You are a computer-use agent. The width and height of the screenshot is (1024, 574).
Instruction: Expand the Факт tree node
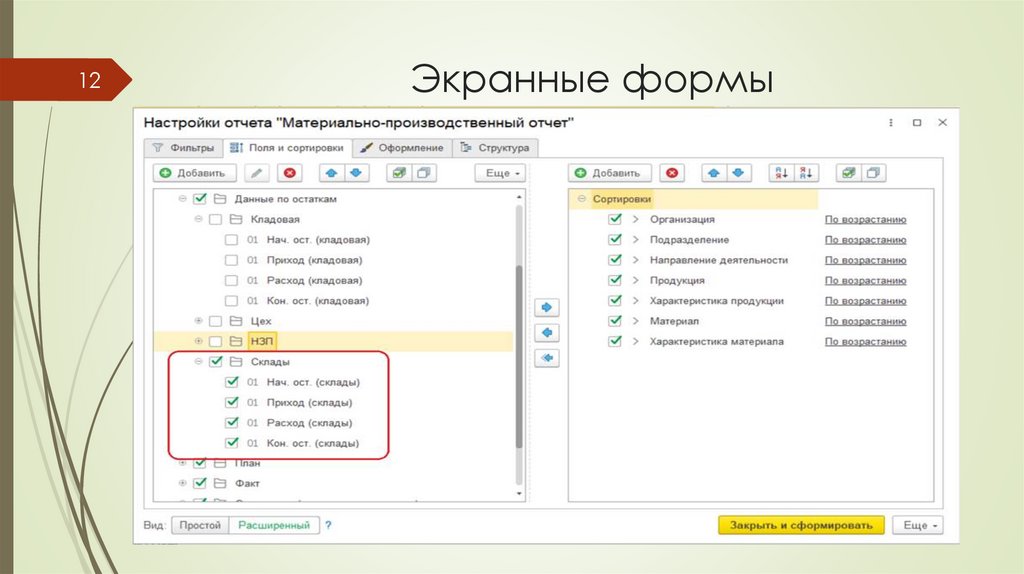tap(182, 483)
